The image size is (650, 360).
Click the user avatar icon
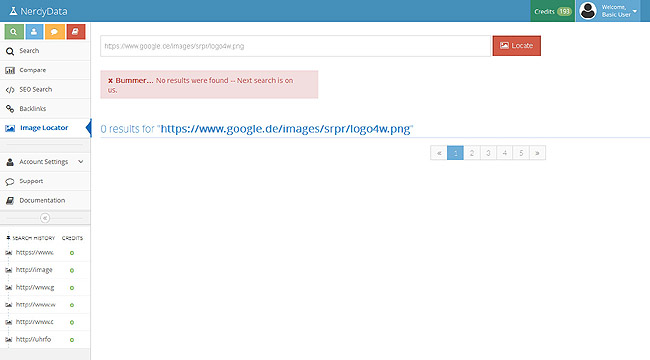587,11
